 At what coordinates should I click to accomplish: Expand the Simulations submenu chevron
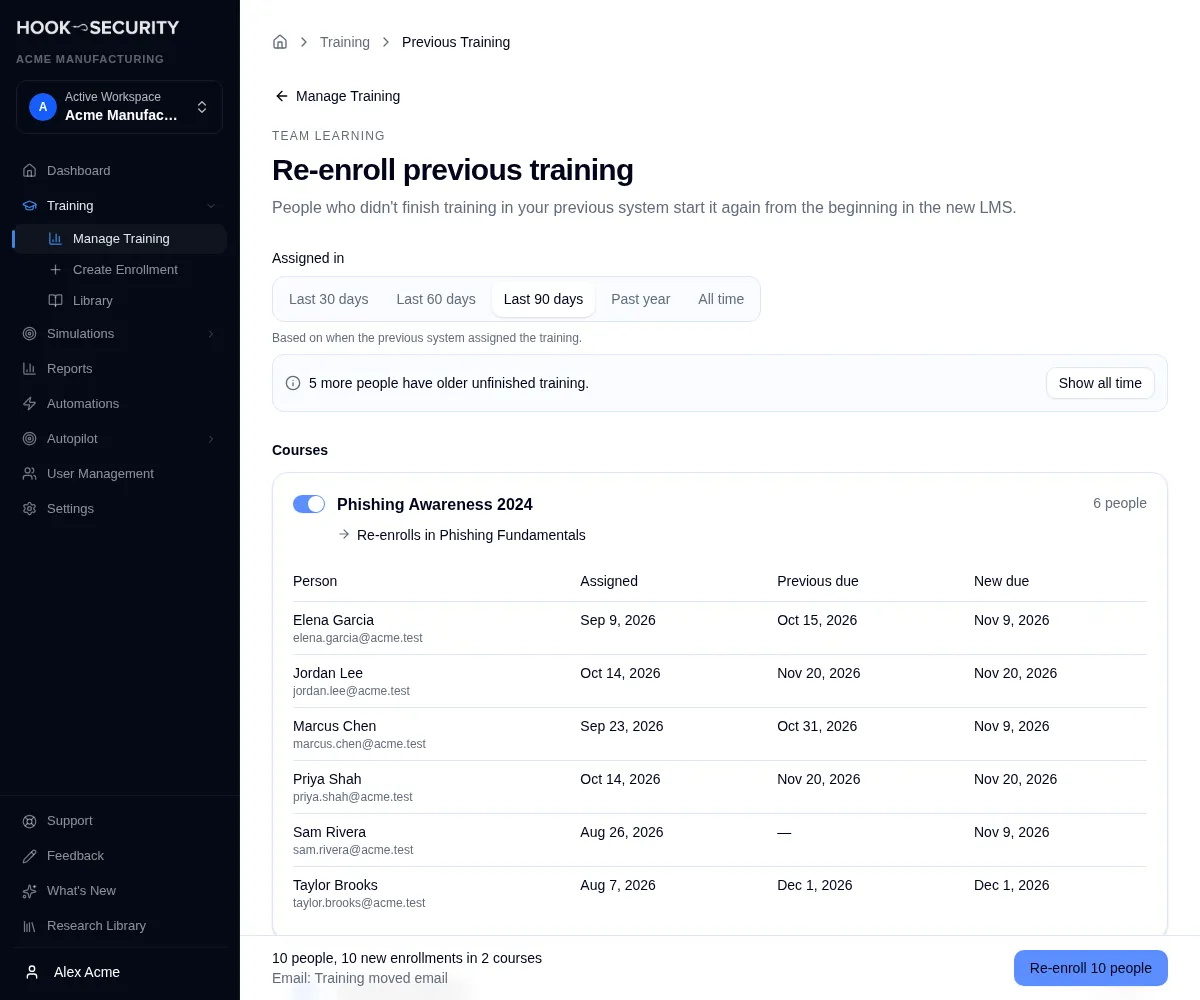point(211,334)
